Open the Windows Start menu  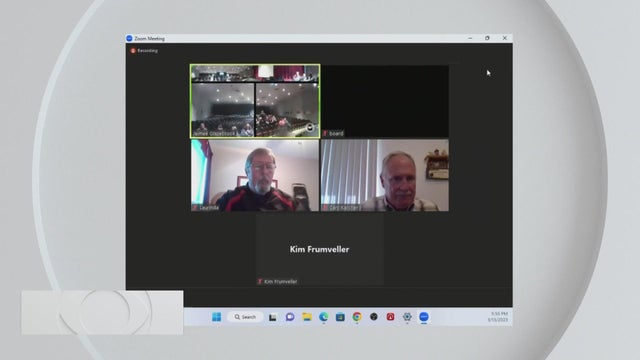point(216,317)
